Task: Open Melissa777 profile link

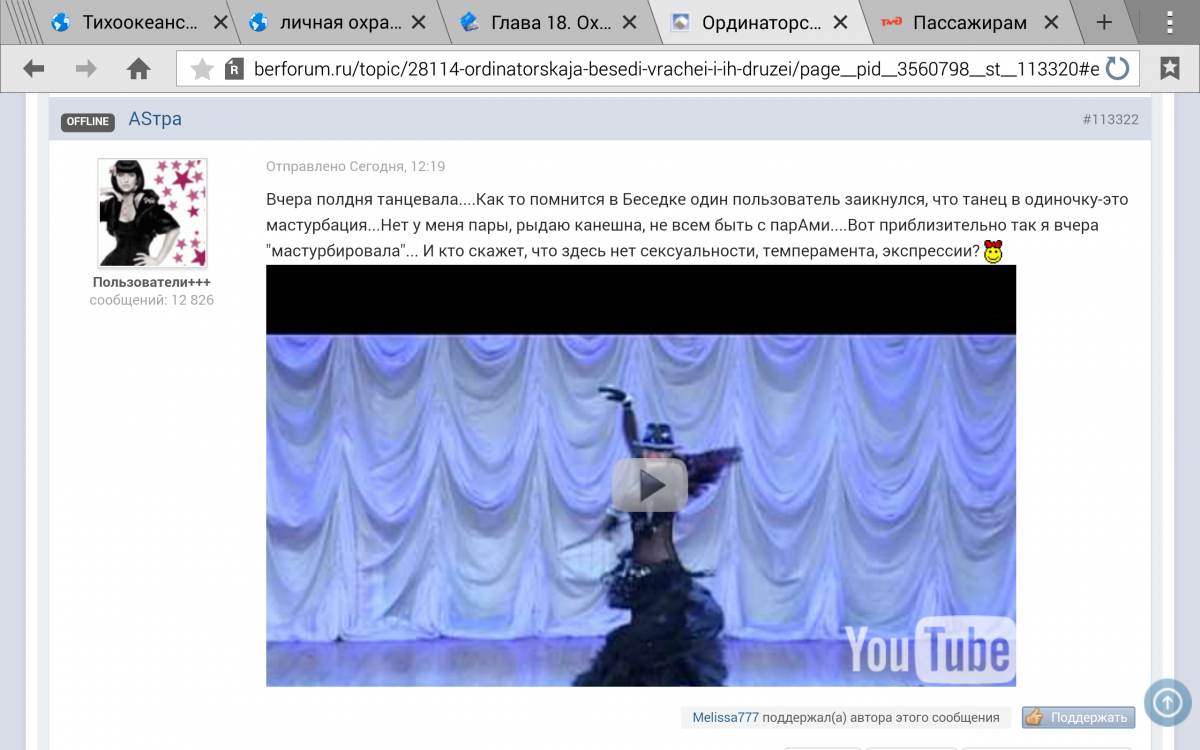Action: pyautogui.click(x=726, y=717)
